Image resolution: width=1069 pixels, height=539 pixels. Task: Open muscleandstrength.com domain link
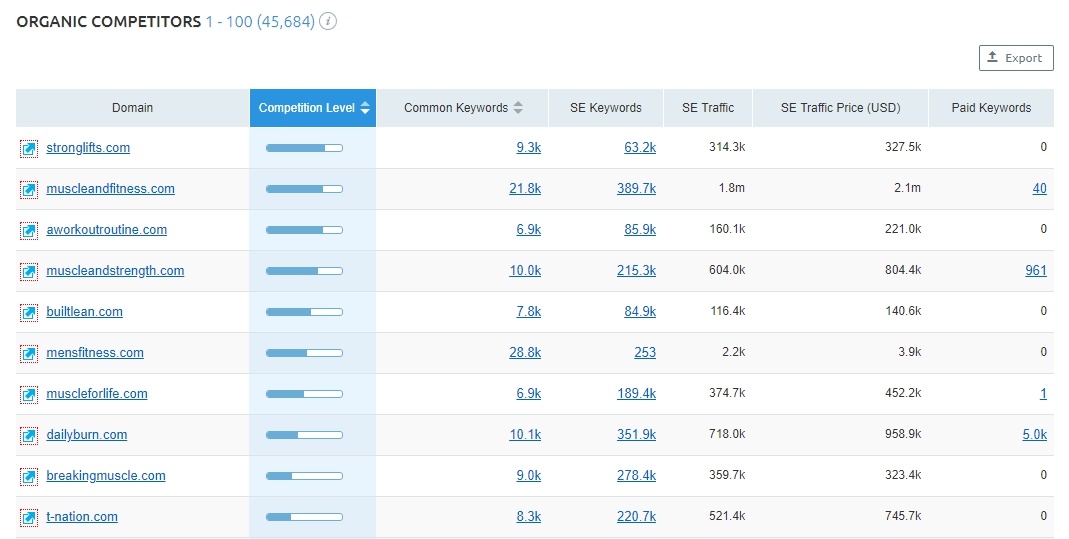pos(115,271)
